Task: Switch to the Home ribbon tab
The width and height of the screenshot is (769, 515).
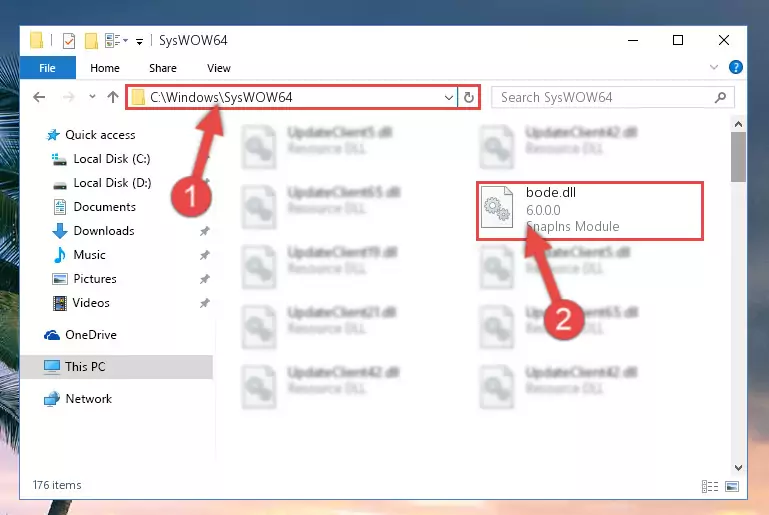Action: coord(105,68)
